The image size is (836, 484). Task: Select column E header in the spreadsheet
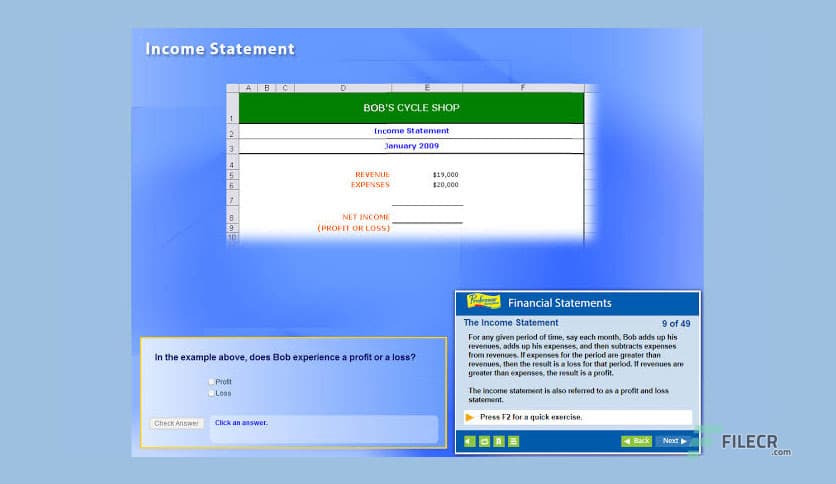[427, 88]
